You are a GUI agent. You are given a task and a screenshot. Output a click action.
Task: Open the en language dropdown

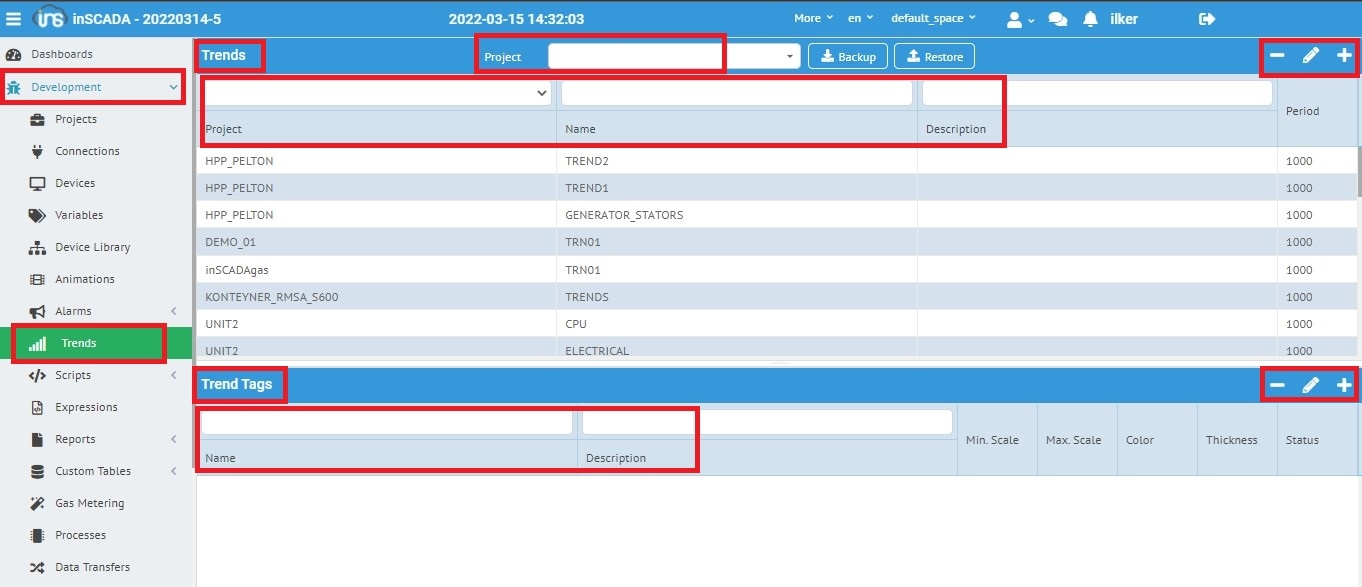[x=860, y=18]
